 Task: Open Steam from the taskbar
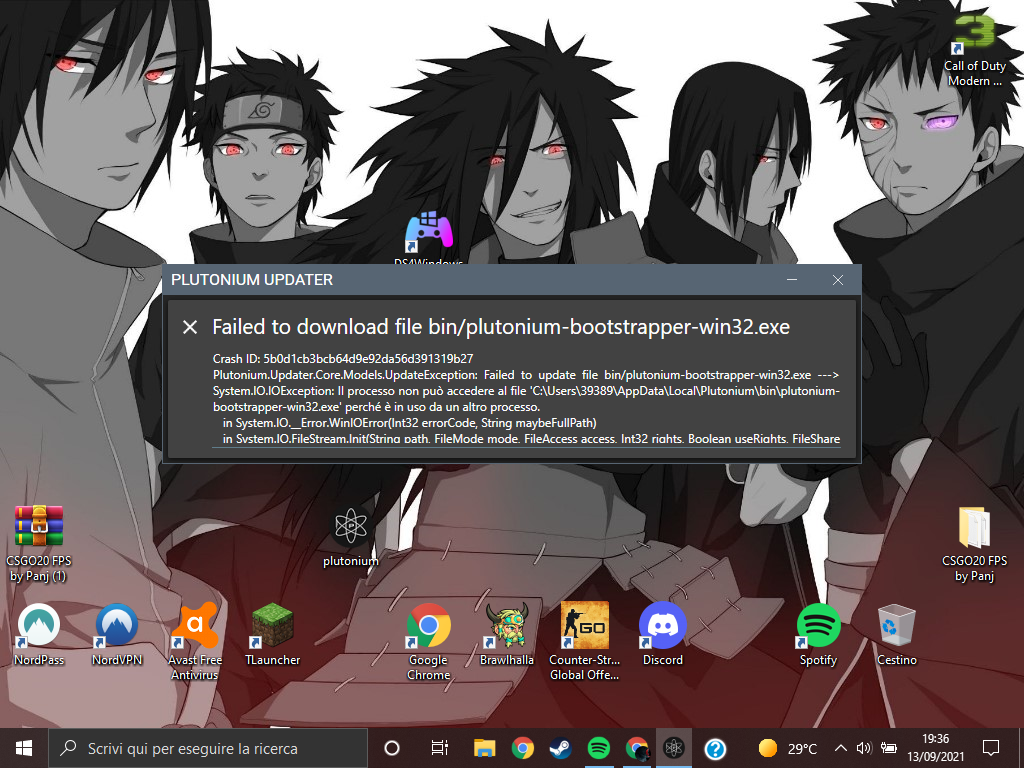560,748
